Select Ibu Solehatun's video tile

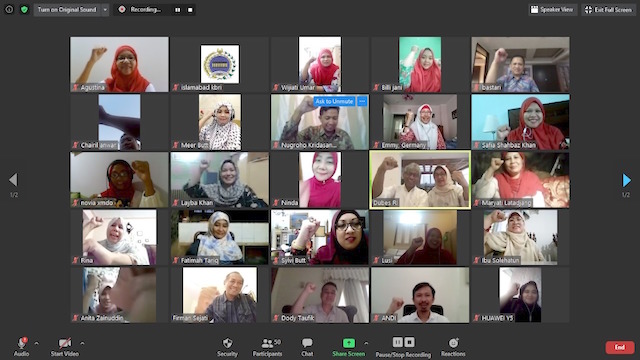pos(520,238)
